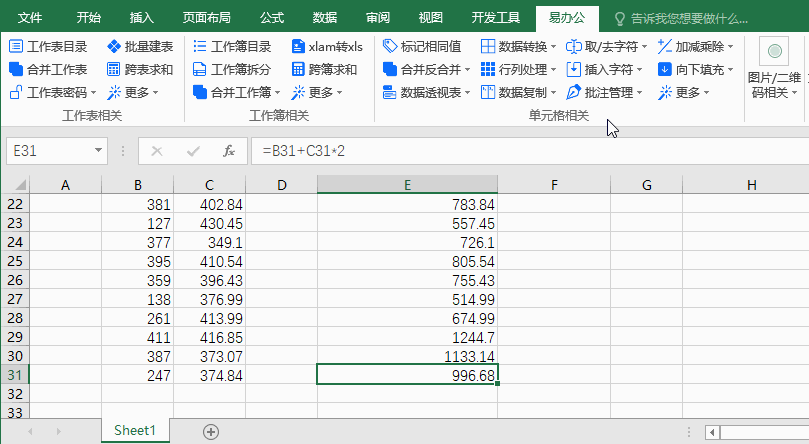The width and height of the screenshot is (809, 444).
Task: Click 告诉我您想要做什么 search box
Action: (x=689, y=19)
